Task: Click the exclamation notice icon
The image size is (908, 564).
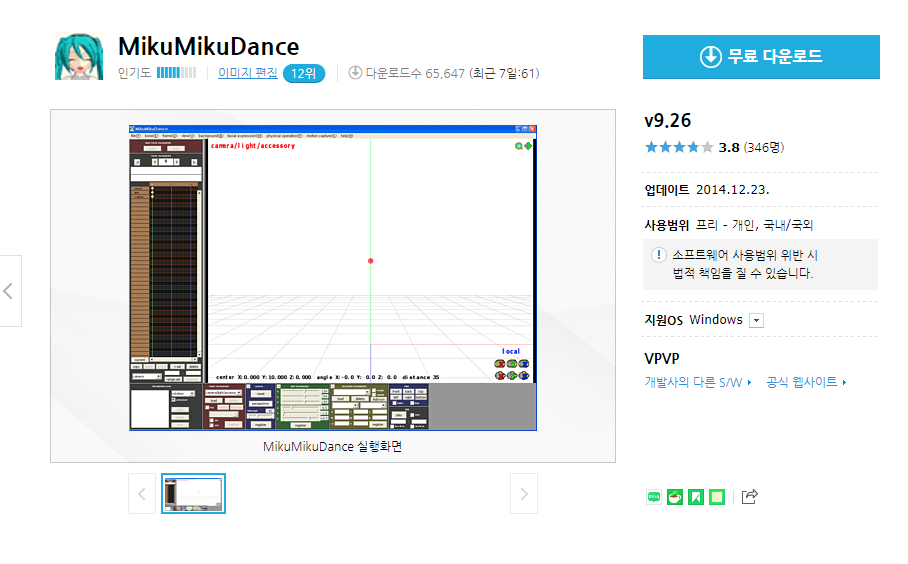Action: pyautogui.click(x=658, y=255)
